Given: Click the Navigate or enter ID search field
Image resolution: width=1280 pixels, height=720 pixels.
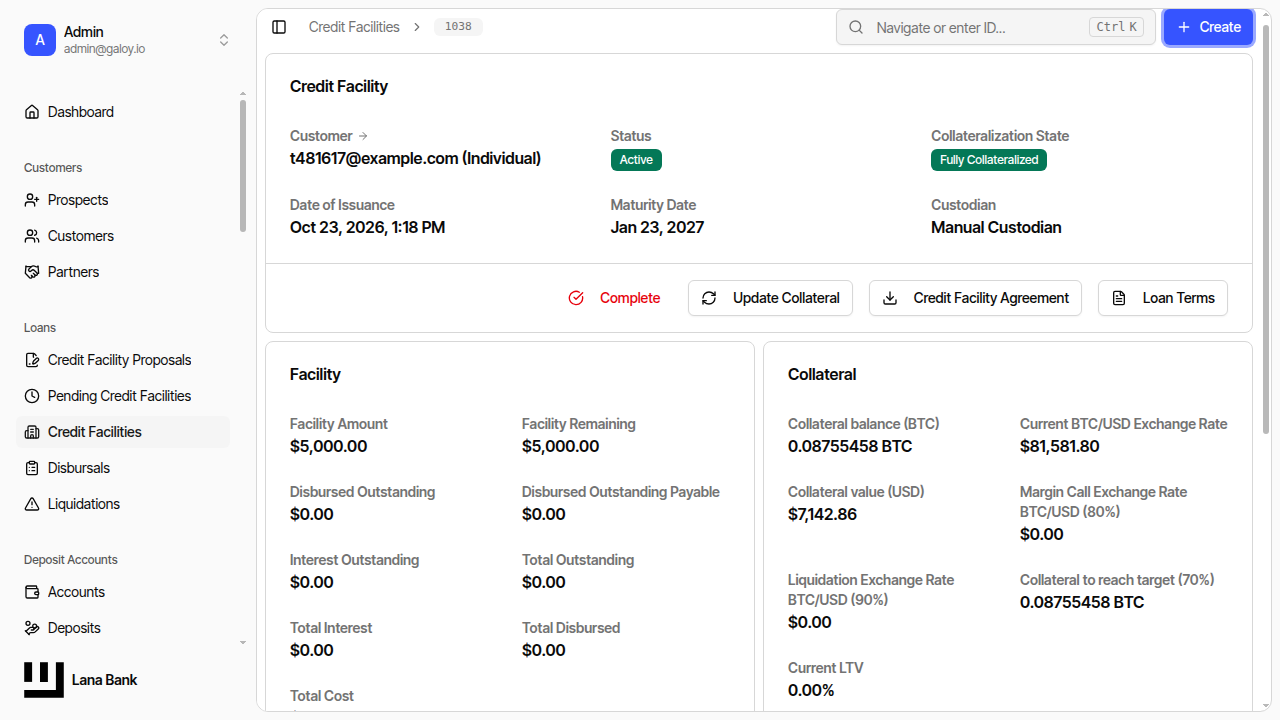Looking at the screenshot, I should (996, 27).
